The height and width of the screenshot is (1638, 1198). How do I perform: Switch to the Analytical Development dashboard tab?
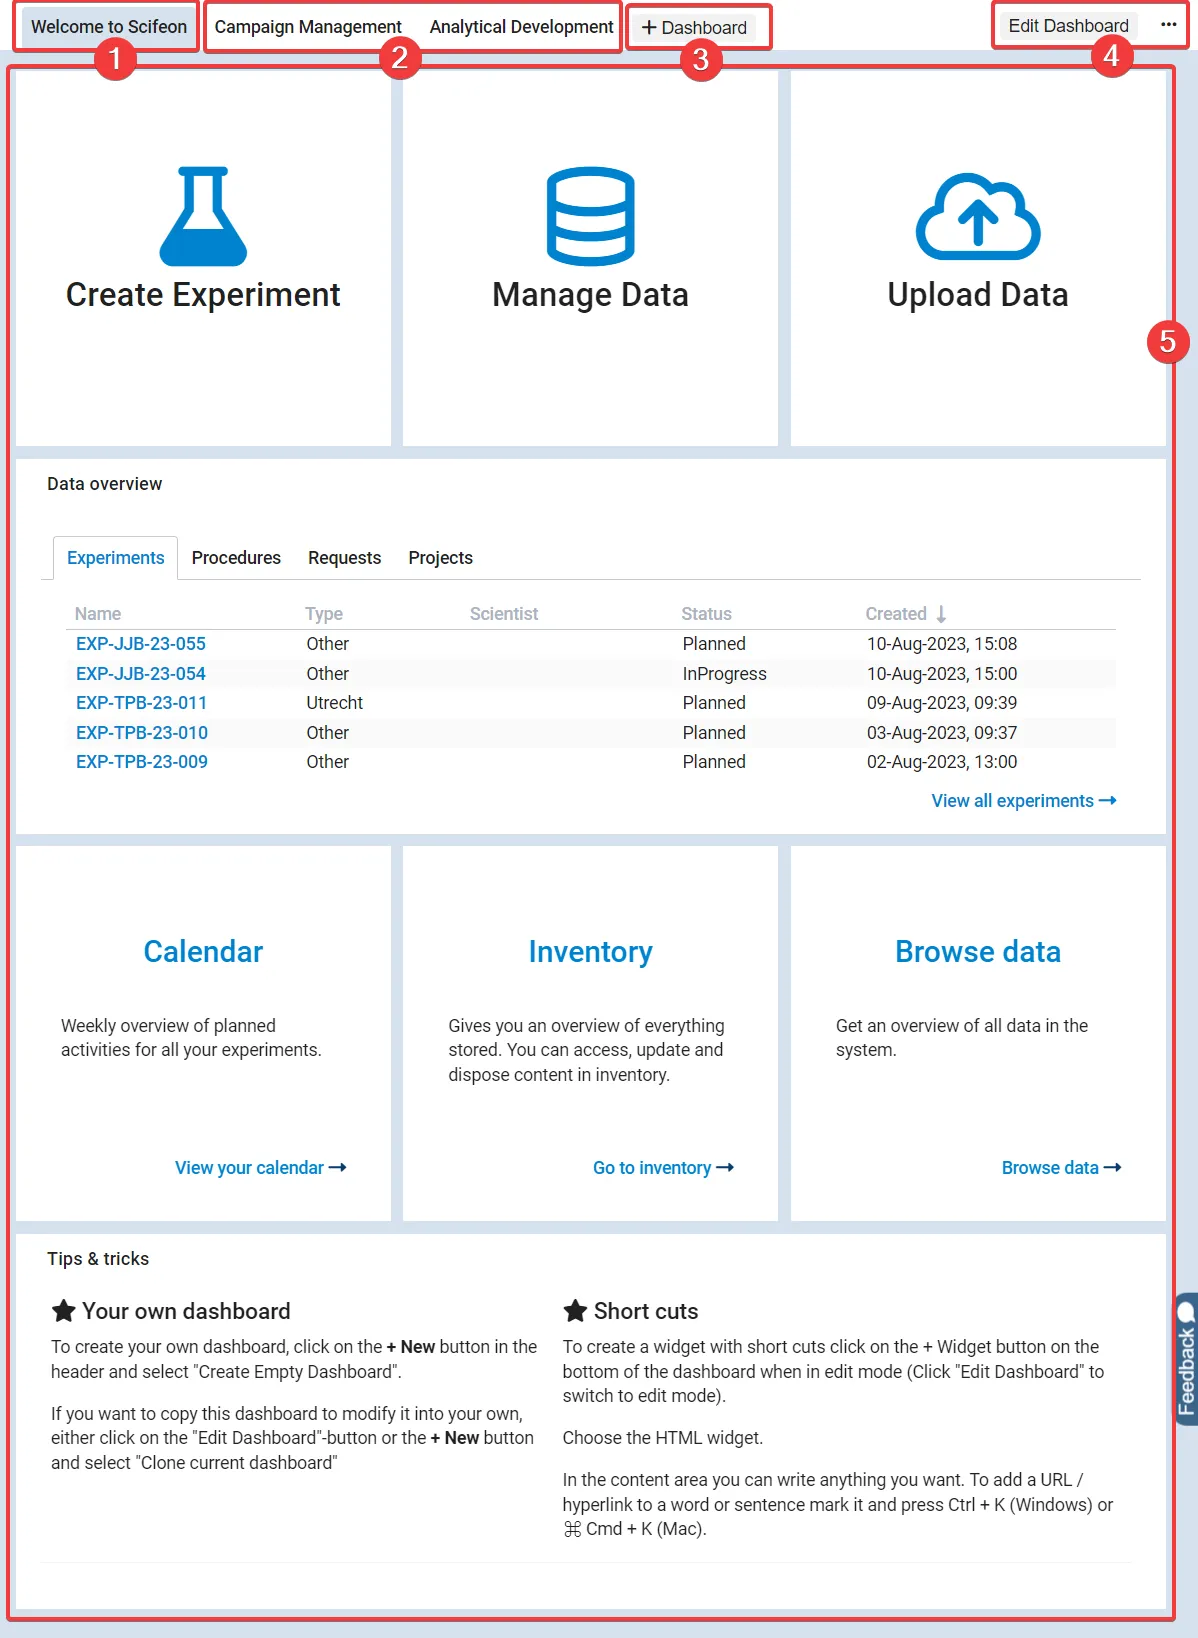point(521,27)
